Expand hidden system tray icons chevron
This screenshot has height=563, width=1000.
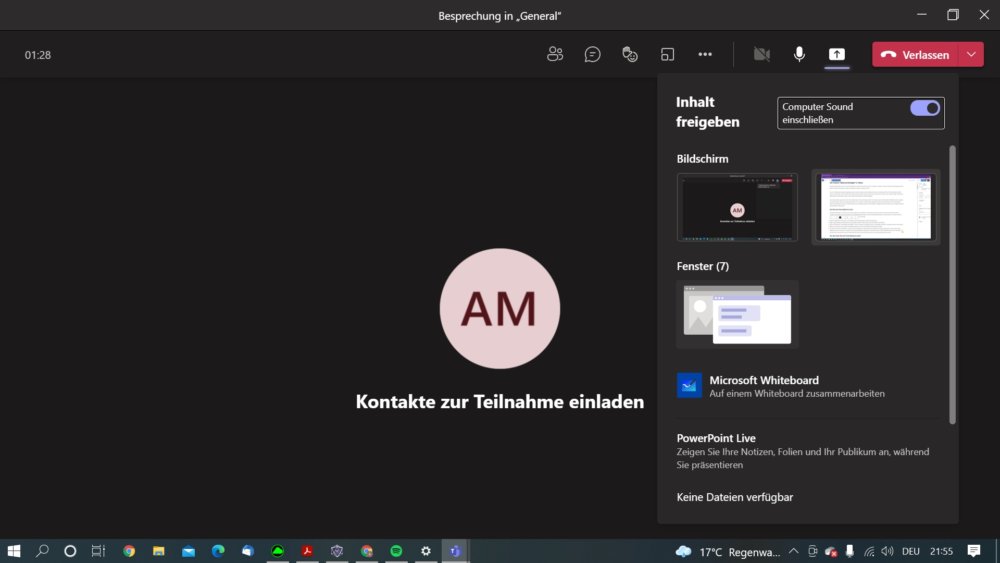tap(793, 551)
